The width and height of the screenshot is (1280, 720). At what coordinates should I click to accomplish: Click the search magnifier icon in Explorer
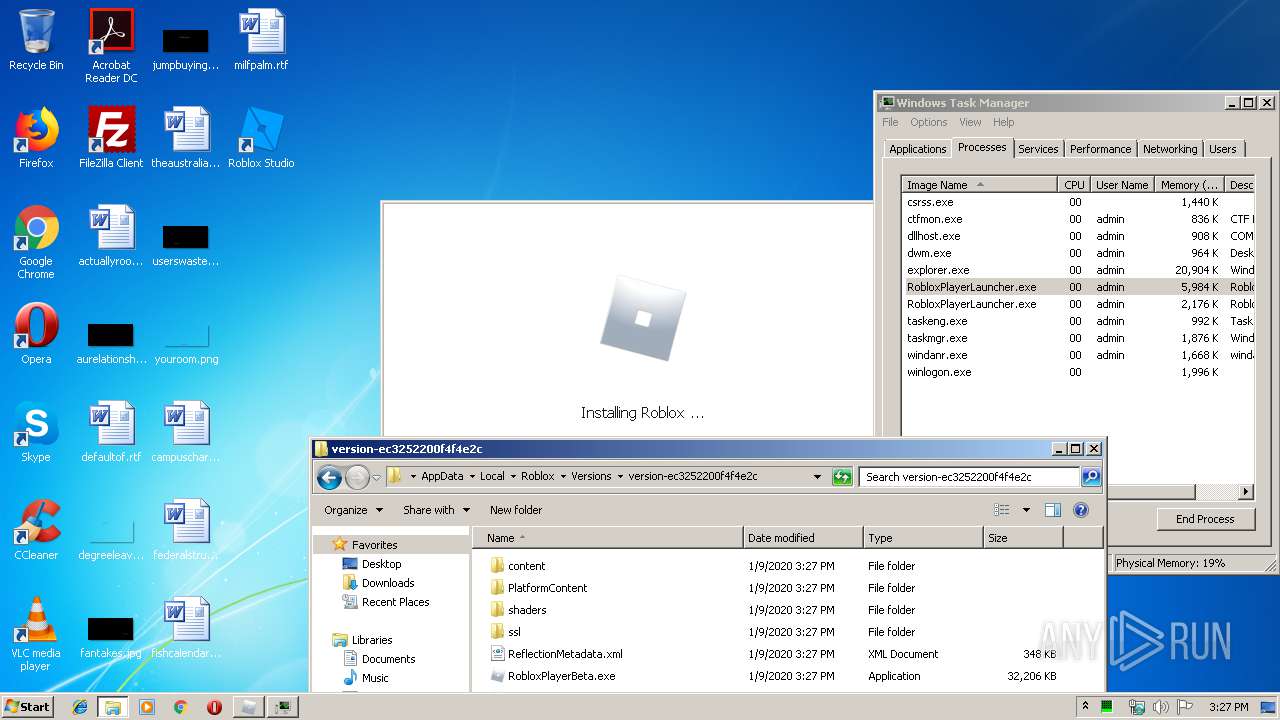[1091, 477]
